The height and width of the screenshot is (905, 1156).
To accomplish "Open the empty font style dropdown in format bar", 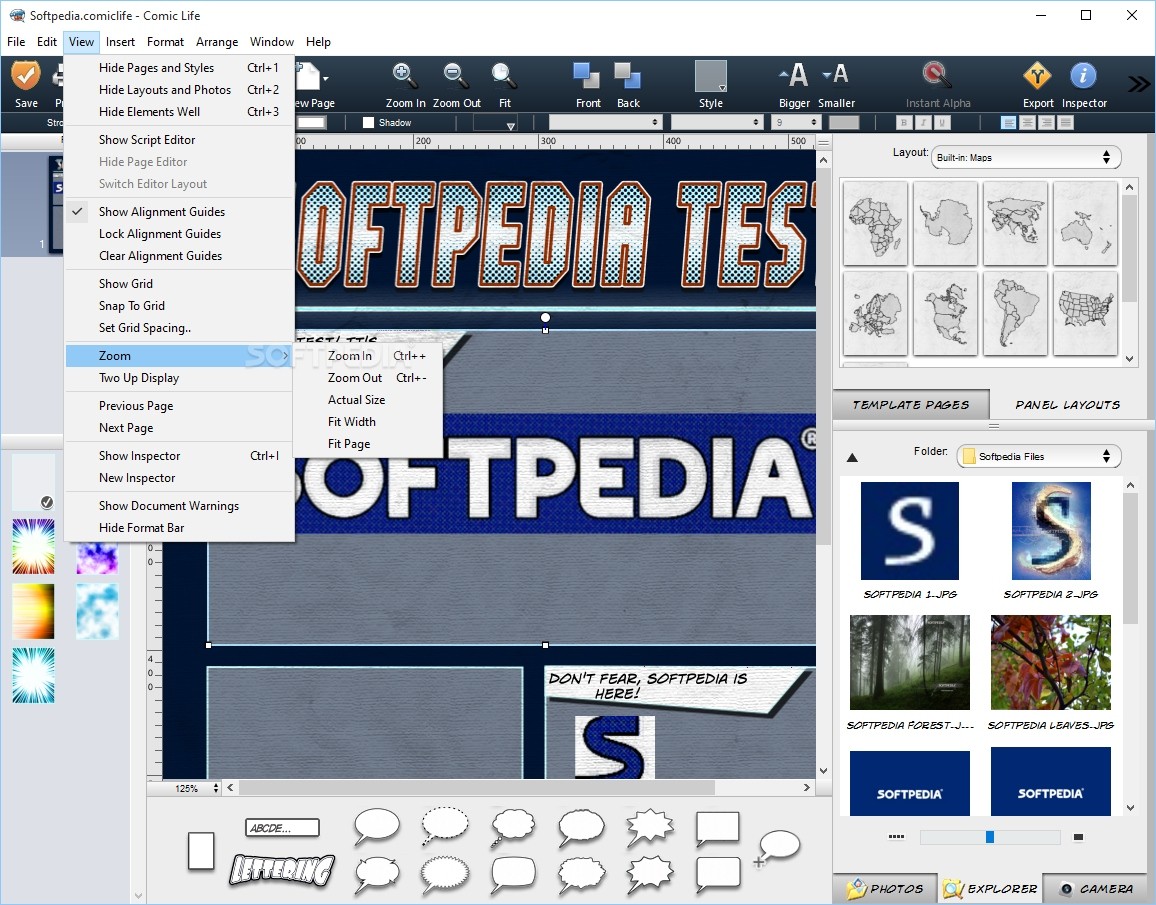I will point(716,122).
